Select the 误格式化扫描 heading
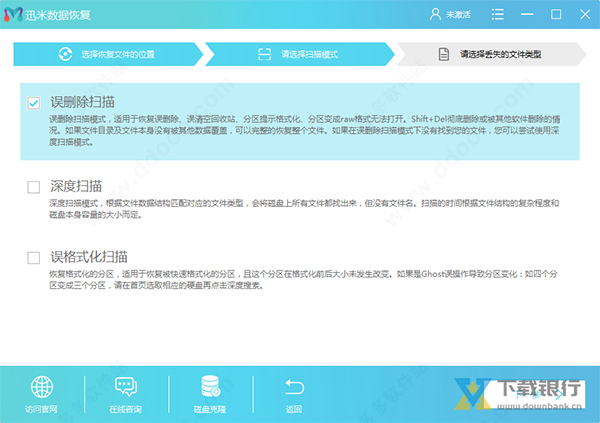Viewport: 600px width, 423px height. [x=89, y=256]
